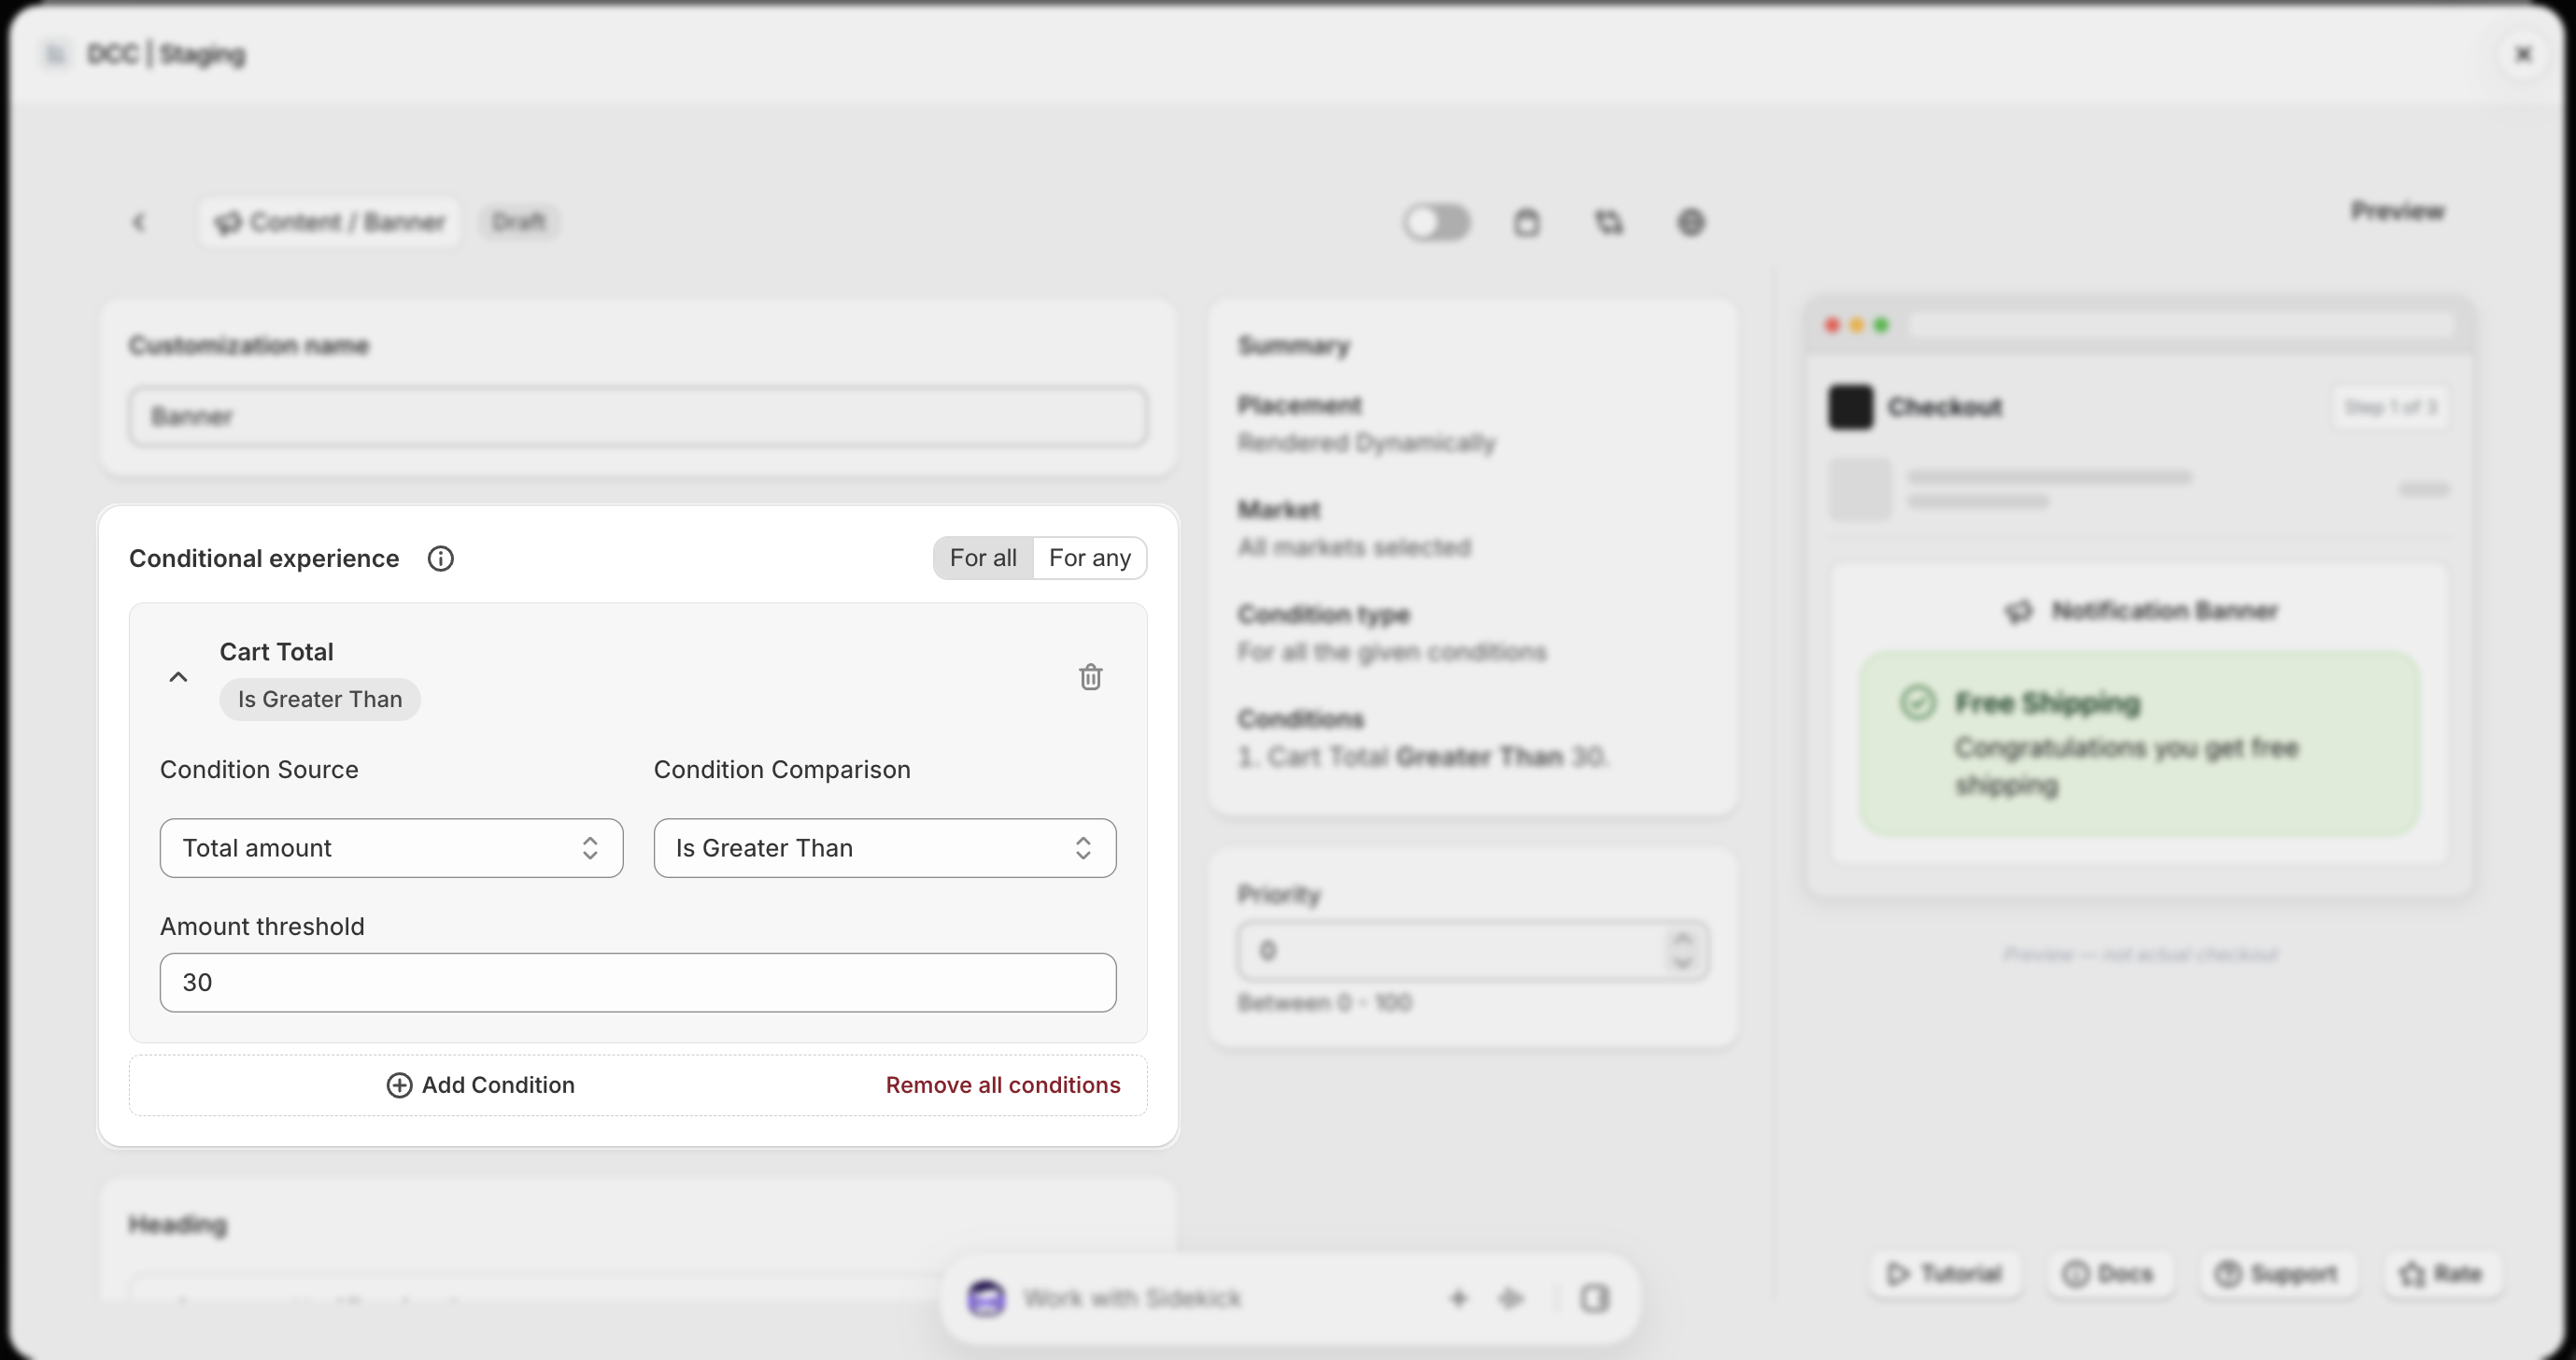This screenshot has height=1360, width=2576.
Task: Increase priority with the stepper up arrow
Action: (x=1683, y=939)
